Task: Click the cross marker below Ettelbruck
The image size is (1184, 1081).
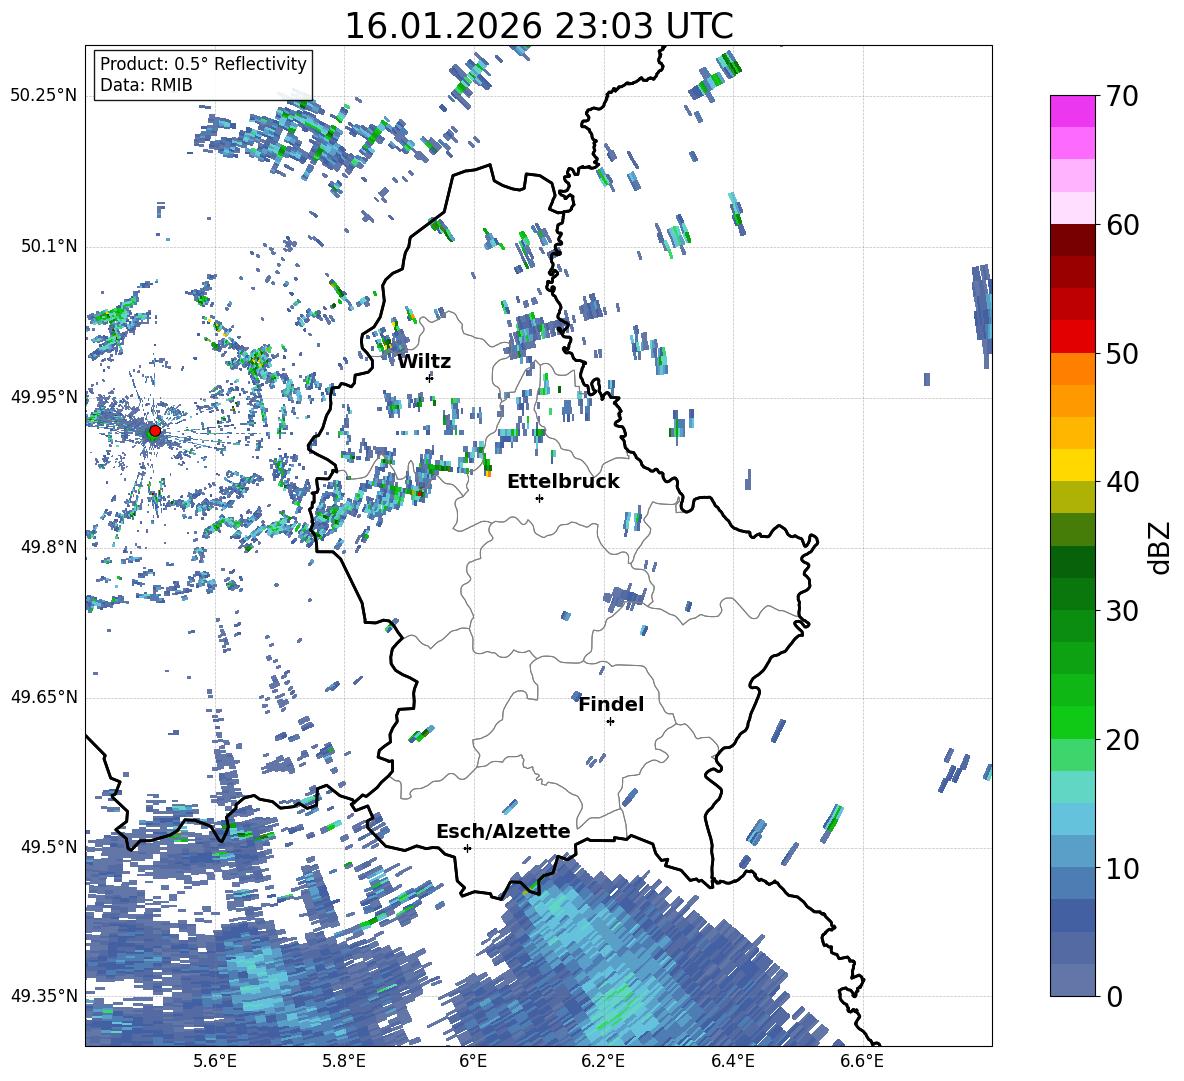Action: point(539,498)
